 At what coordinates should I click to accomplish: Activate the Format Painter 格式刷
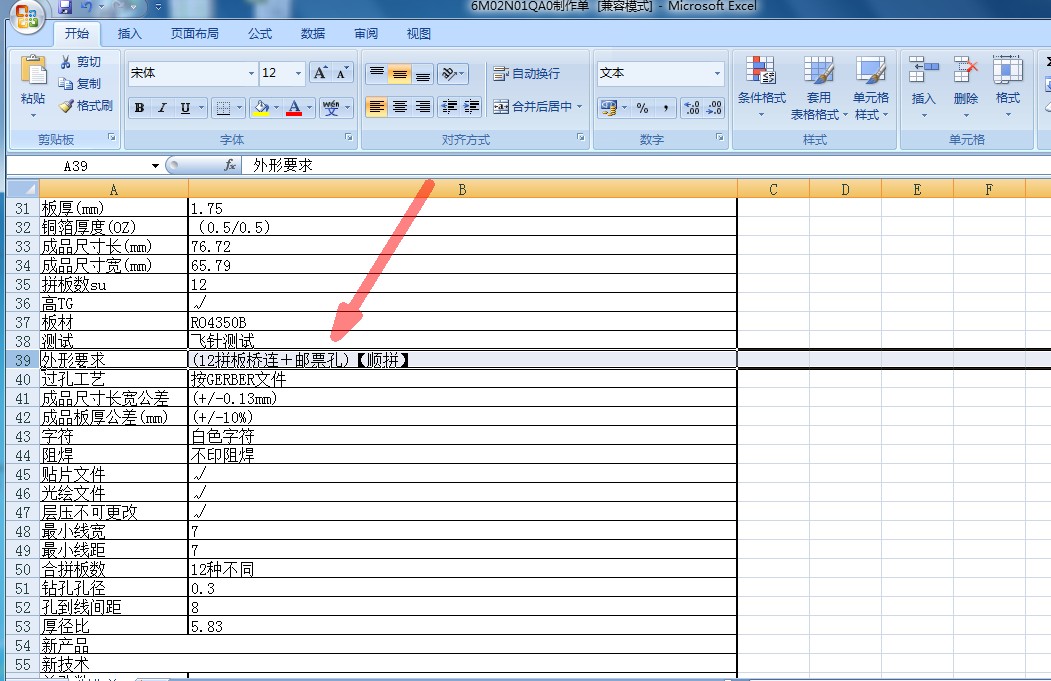point(86,106)
